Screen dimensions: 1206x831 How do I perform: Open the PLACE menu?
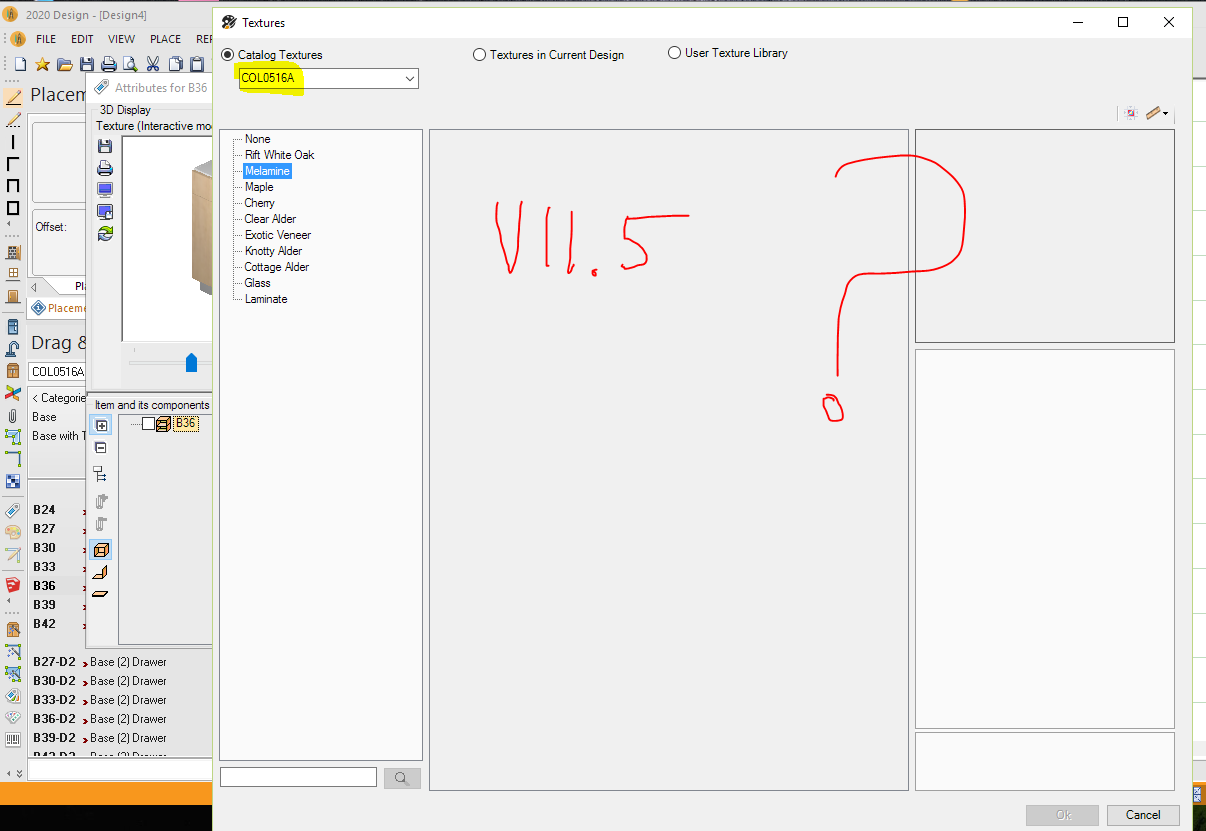[165, 39]
